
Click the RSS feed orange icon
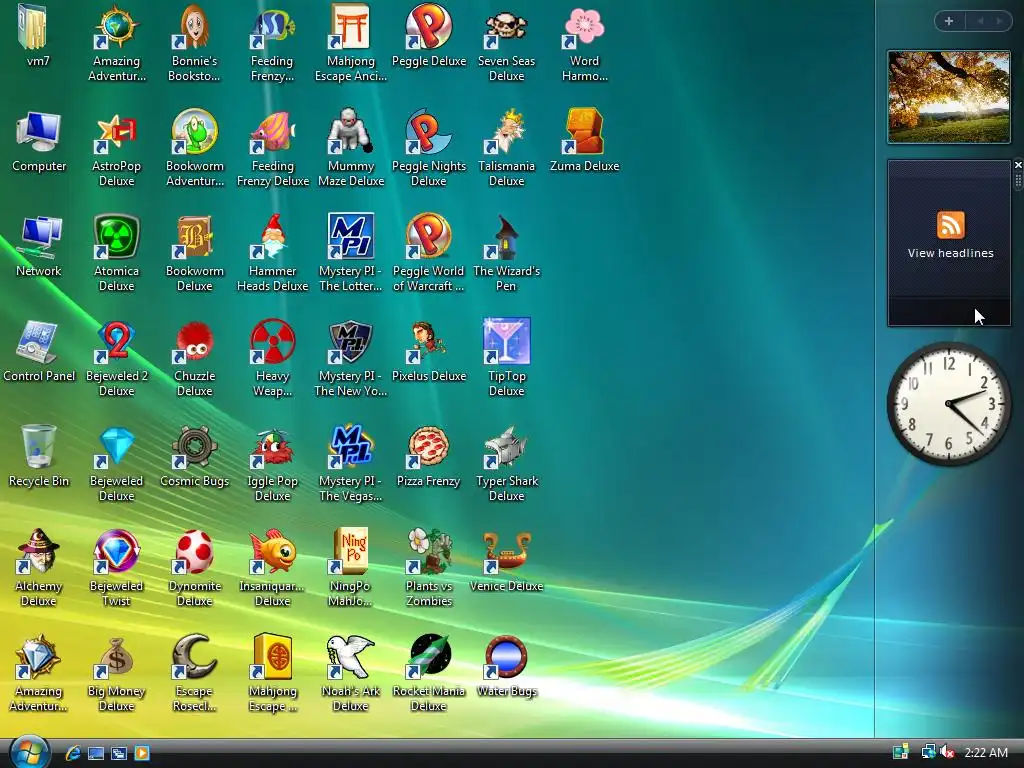click(x=950, y=225)
